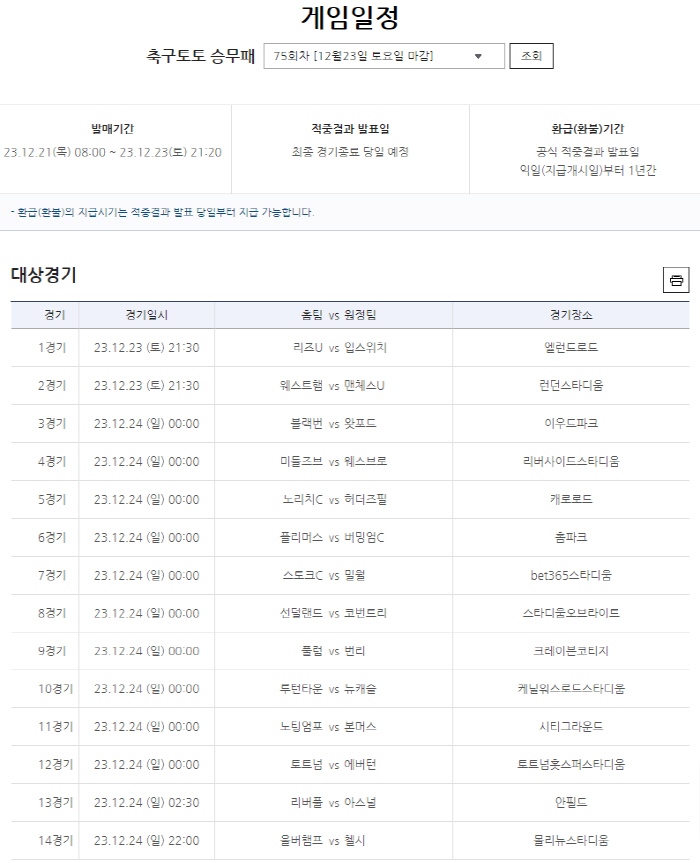Click the 리즈U vs 입스위치 match
Image resolution: width=700 pixels, height=863 pixels.
tap(340, 348)
